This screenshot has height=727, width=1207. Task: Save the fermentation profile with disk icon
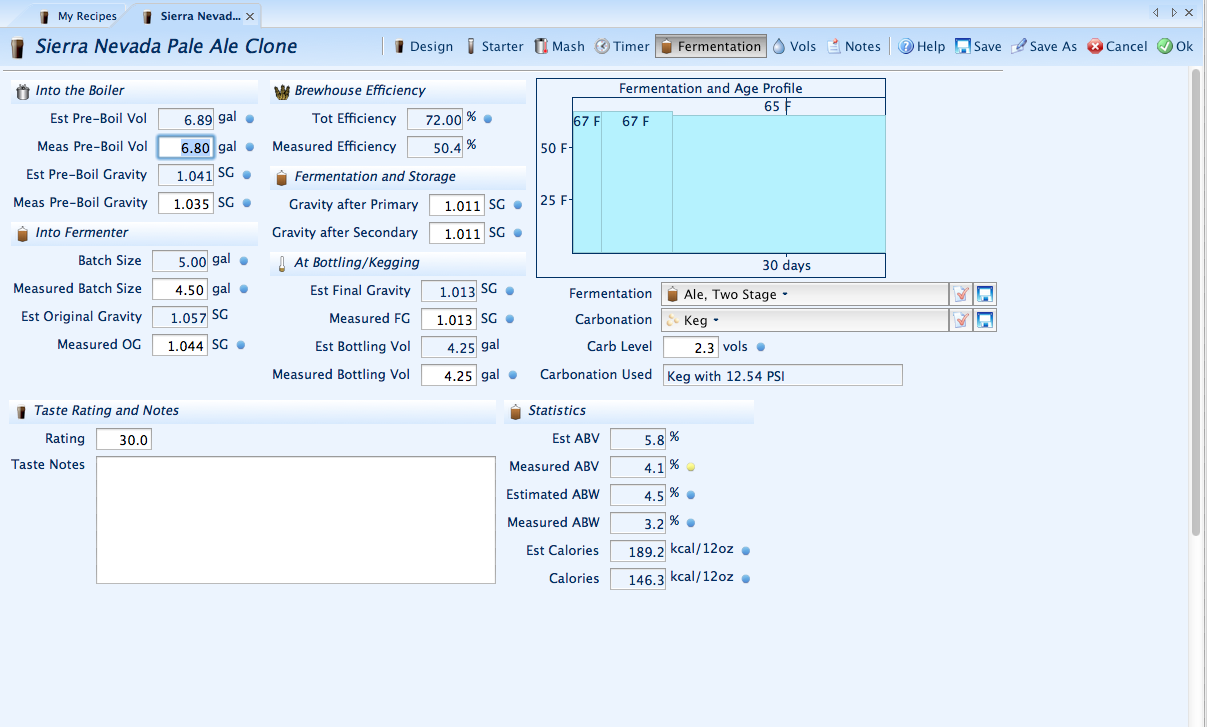[x=985, y=294]
